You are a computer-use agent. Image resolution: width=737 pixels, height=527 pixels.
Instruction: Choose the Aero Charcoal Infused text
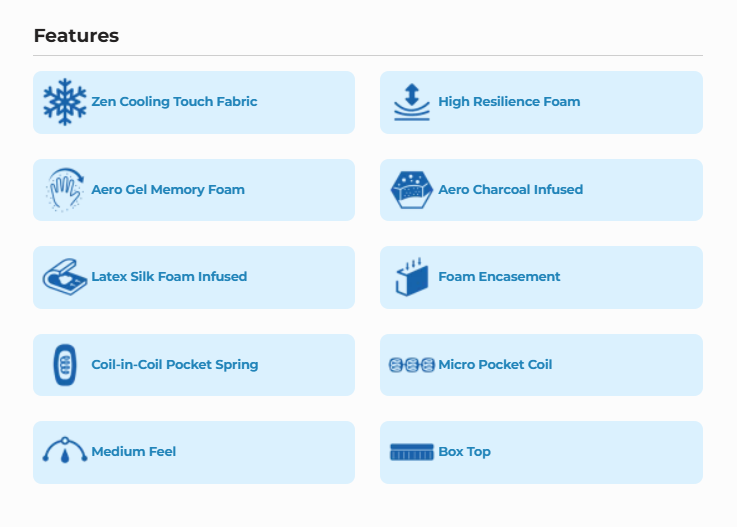click(x=510, y=190)
